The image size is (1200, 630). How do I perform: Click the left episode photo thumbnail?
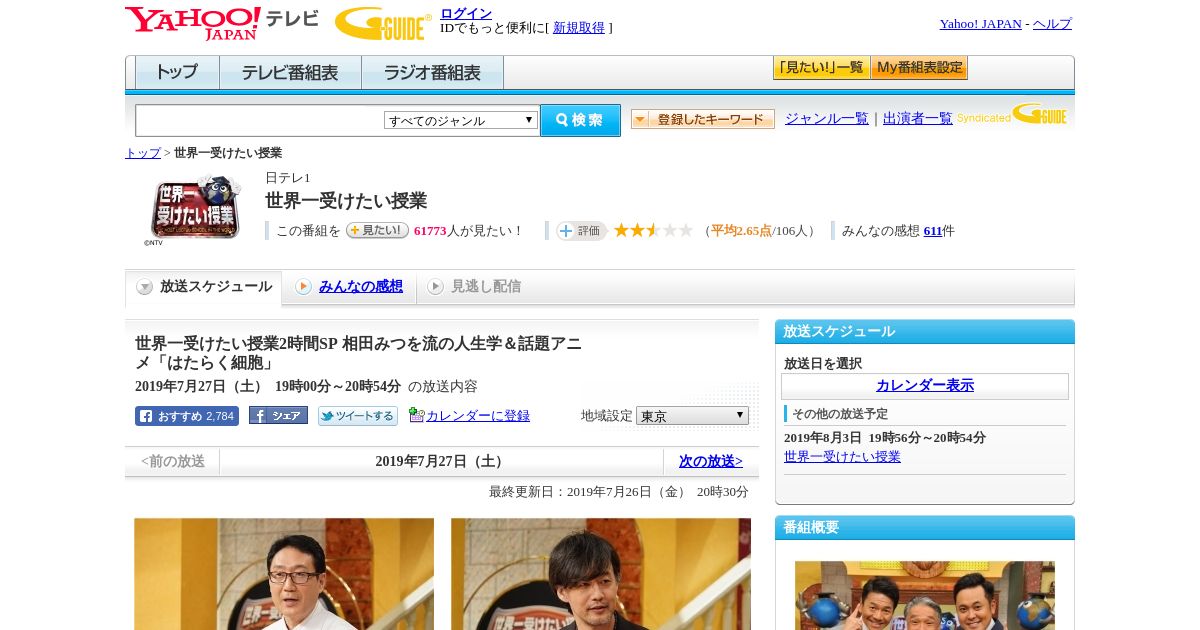click(x=284, y=574)
